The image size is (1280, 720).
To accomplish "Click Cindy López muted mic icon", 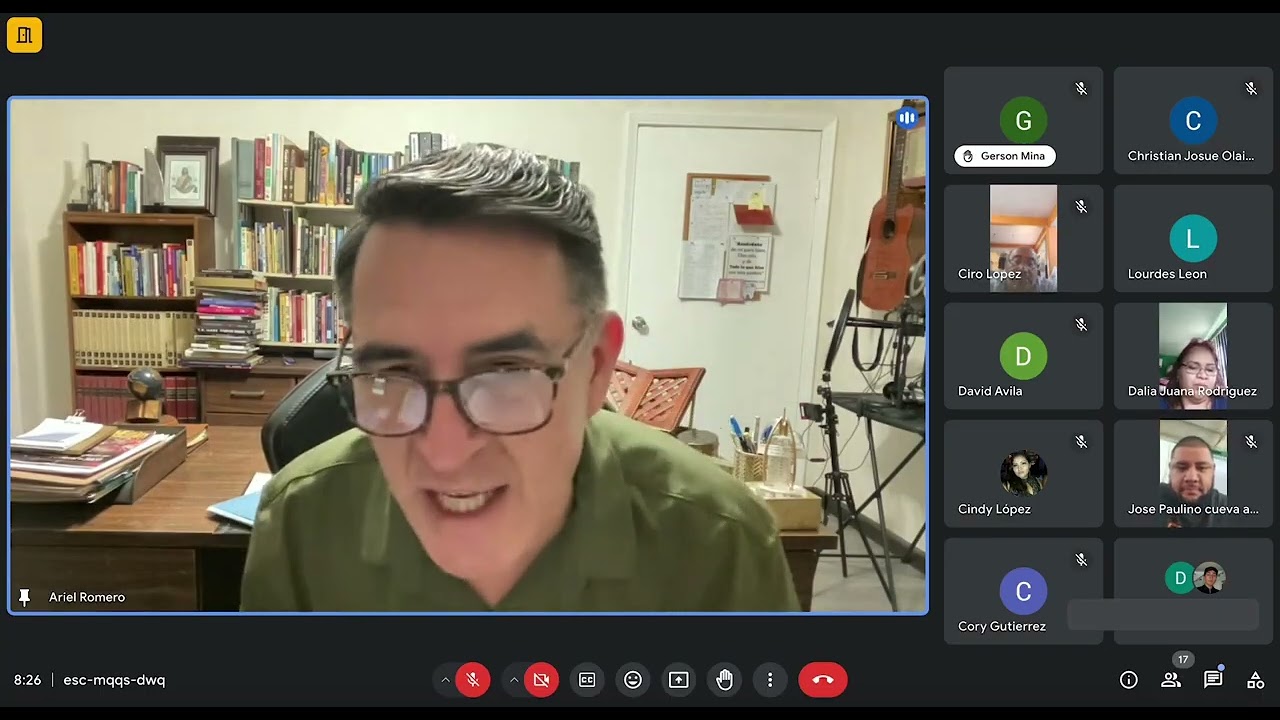I will pos(1081,442).
